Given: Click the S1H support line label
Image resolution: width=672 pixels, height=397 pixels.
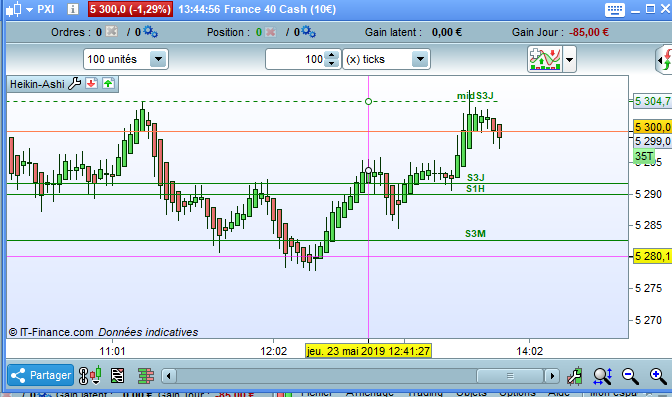Looking at the screenshot, I should pos(476,189).
